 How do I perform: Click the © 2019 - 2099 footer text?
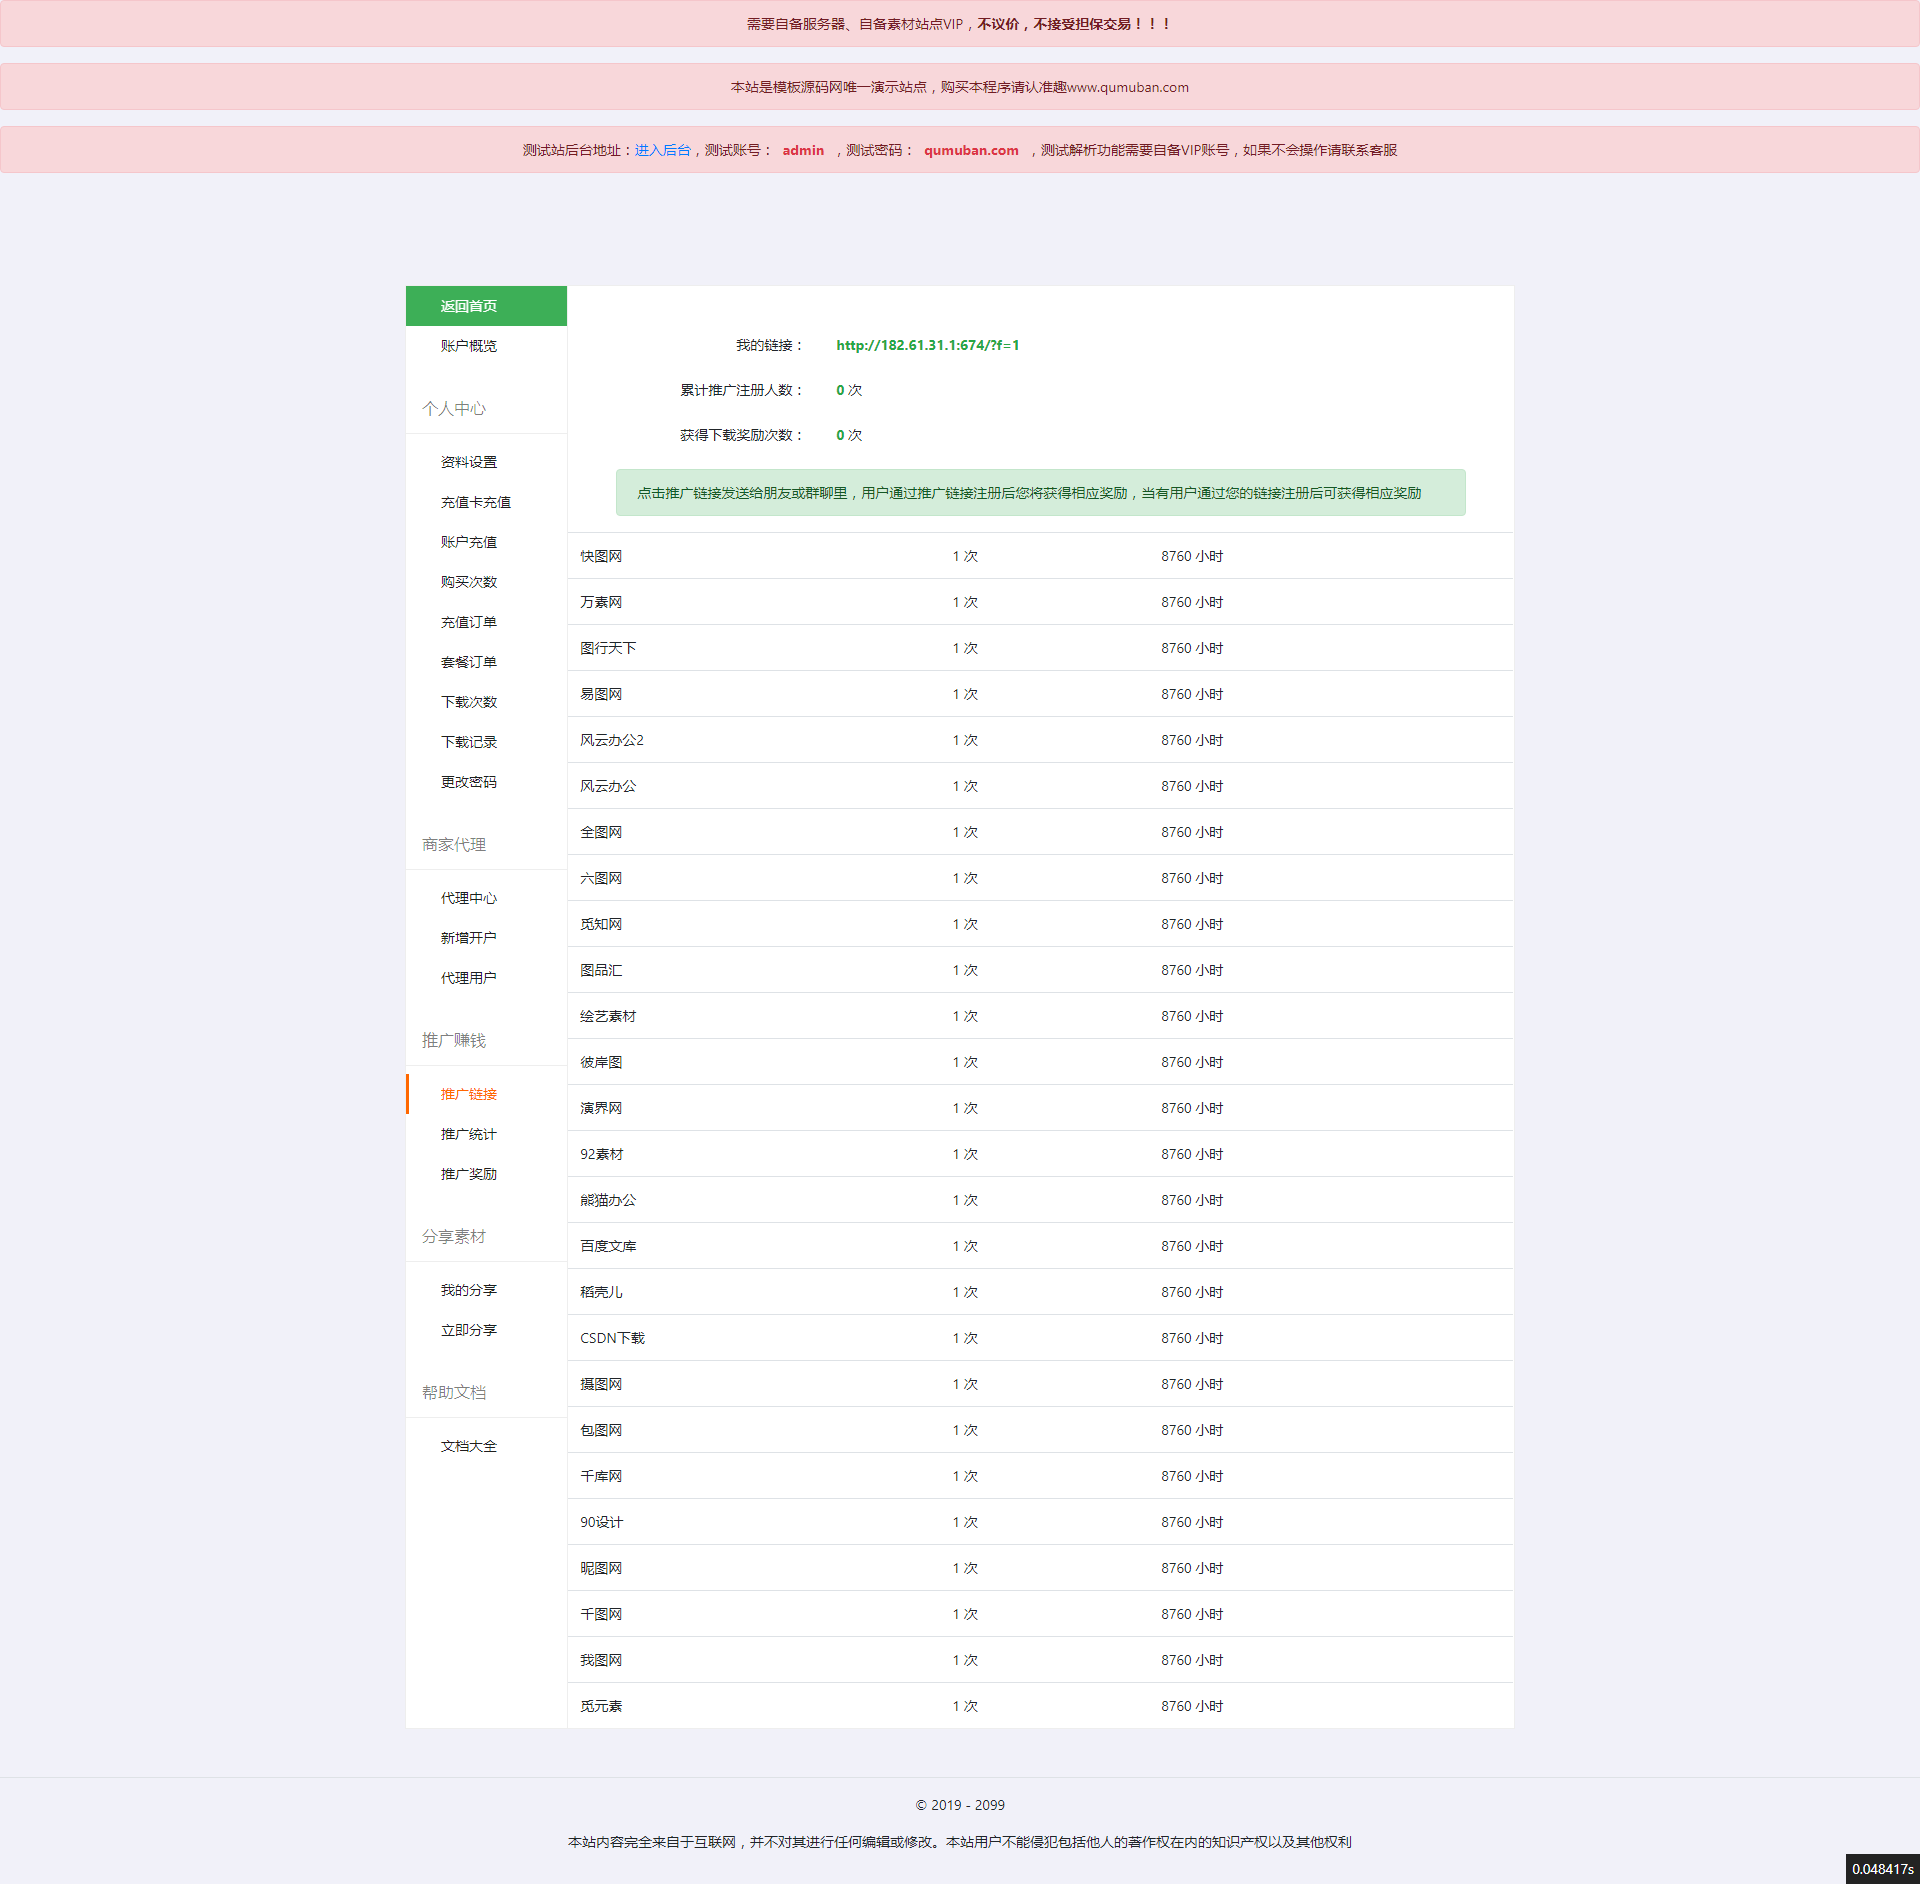(x=960, y=1805)
